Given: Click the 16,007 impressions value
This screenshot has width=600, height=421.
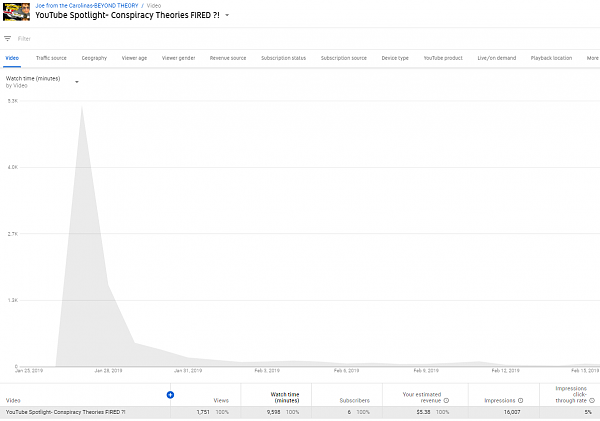Looking at the screenshot, I should point(512,412).
